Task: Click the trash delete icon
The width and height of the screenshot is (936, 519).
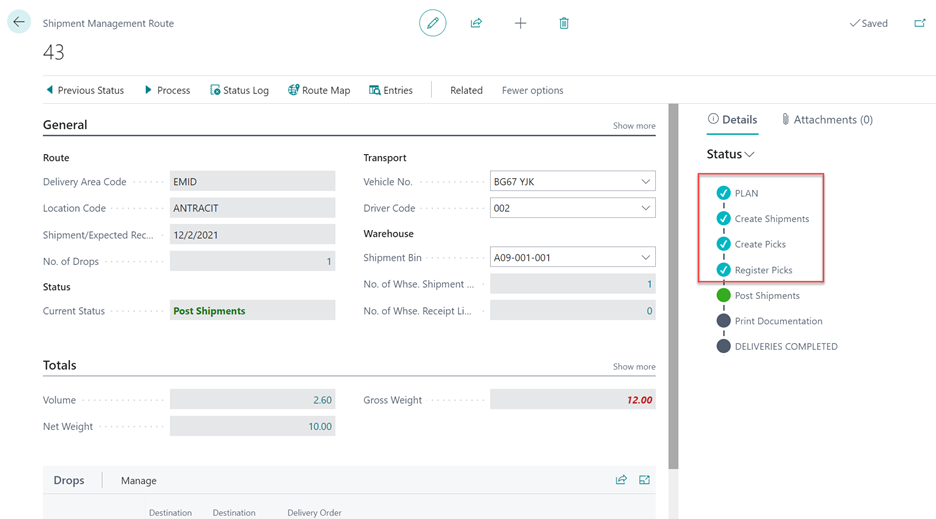Action: click(x=564, y=23)
